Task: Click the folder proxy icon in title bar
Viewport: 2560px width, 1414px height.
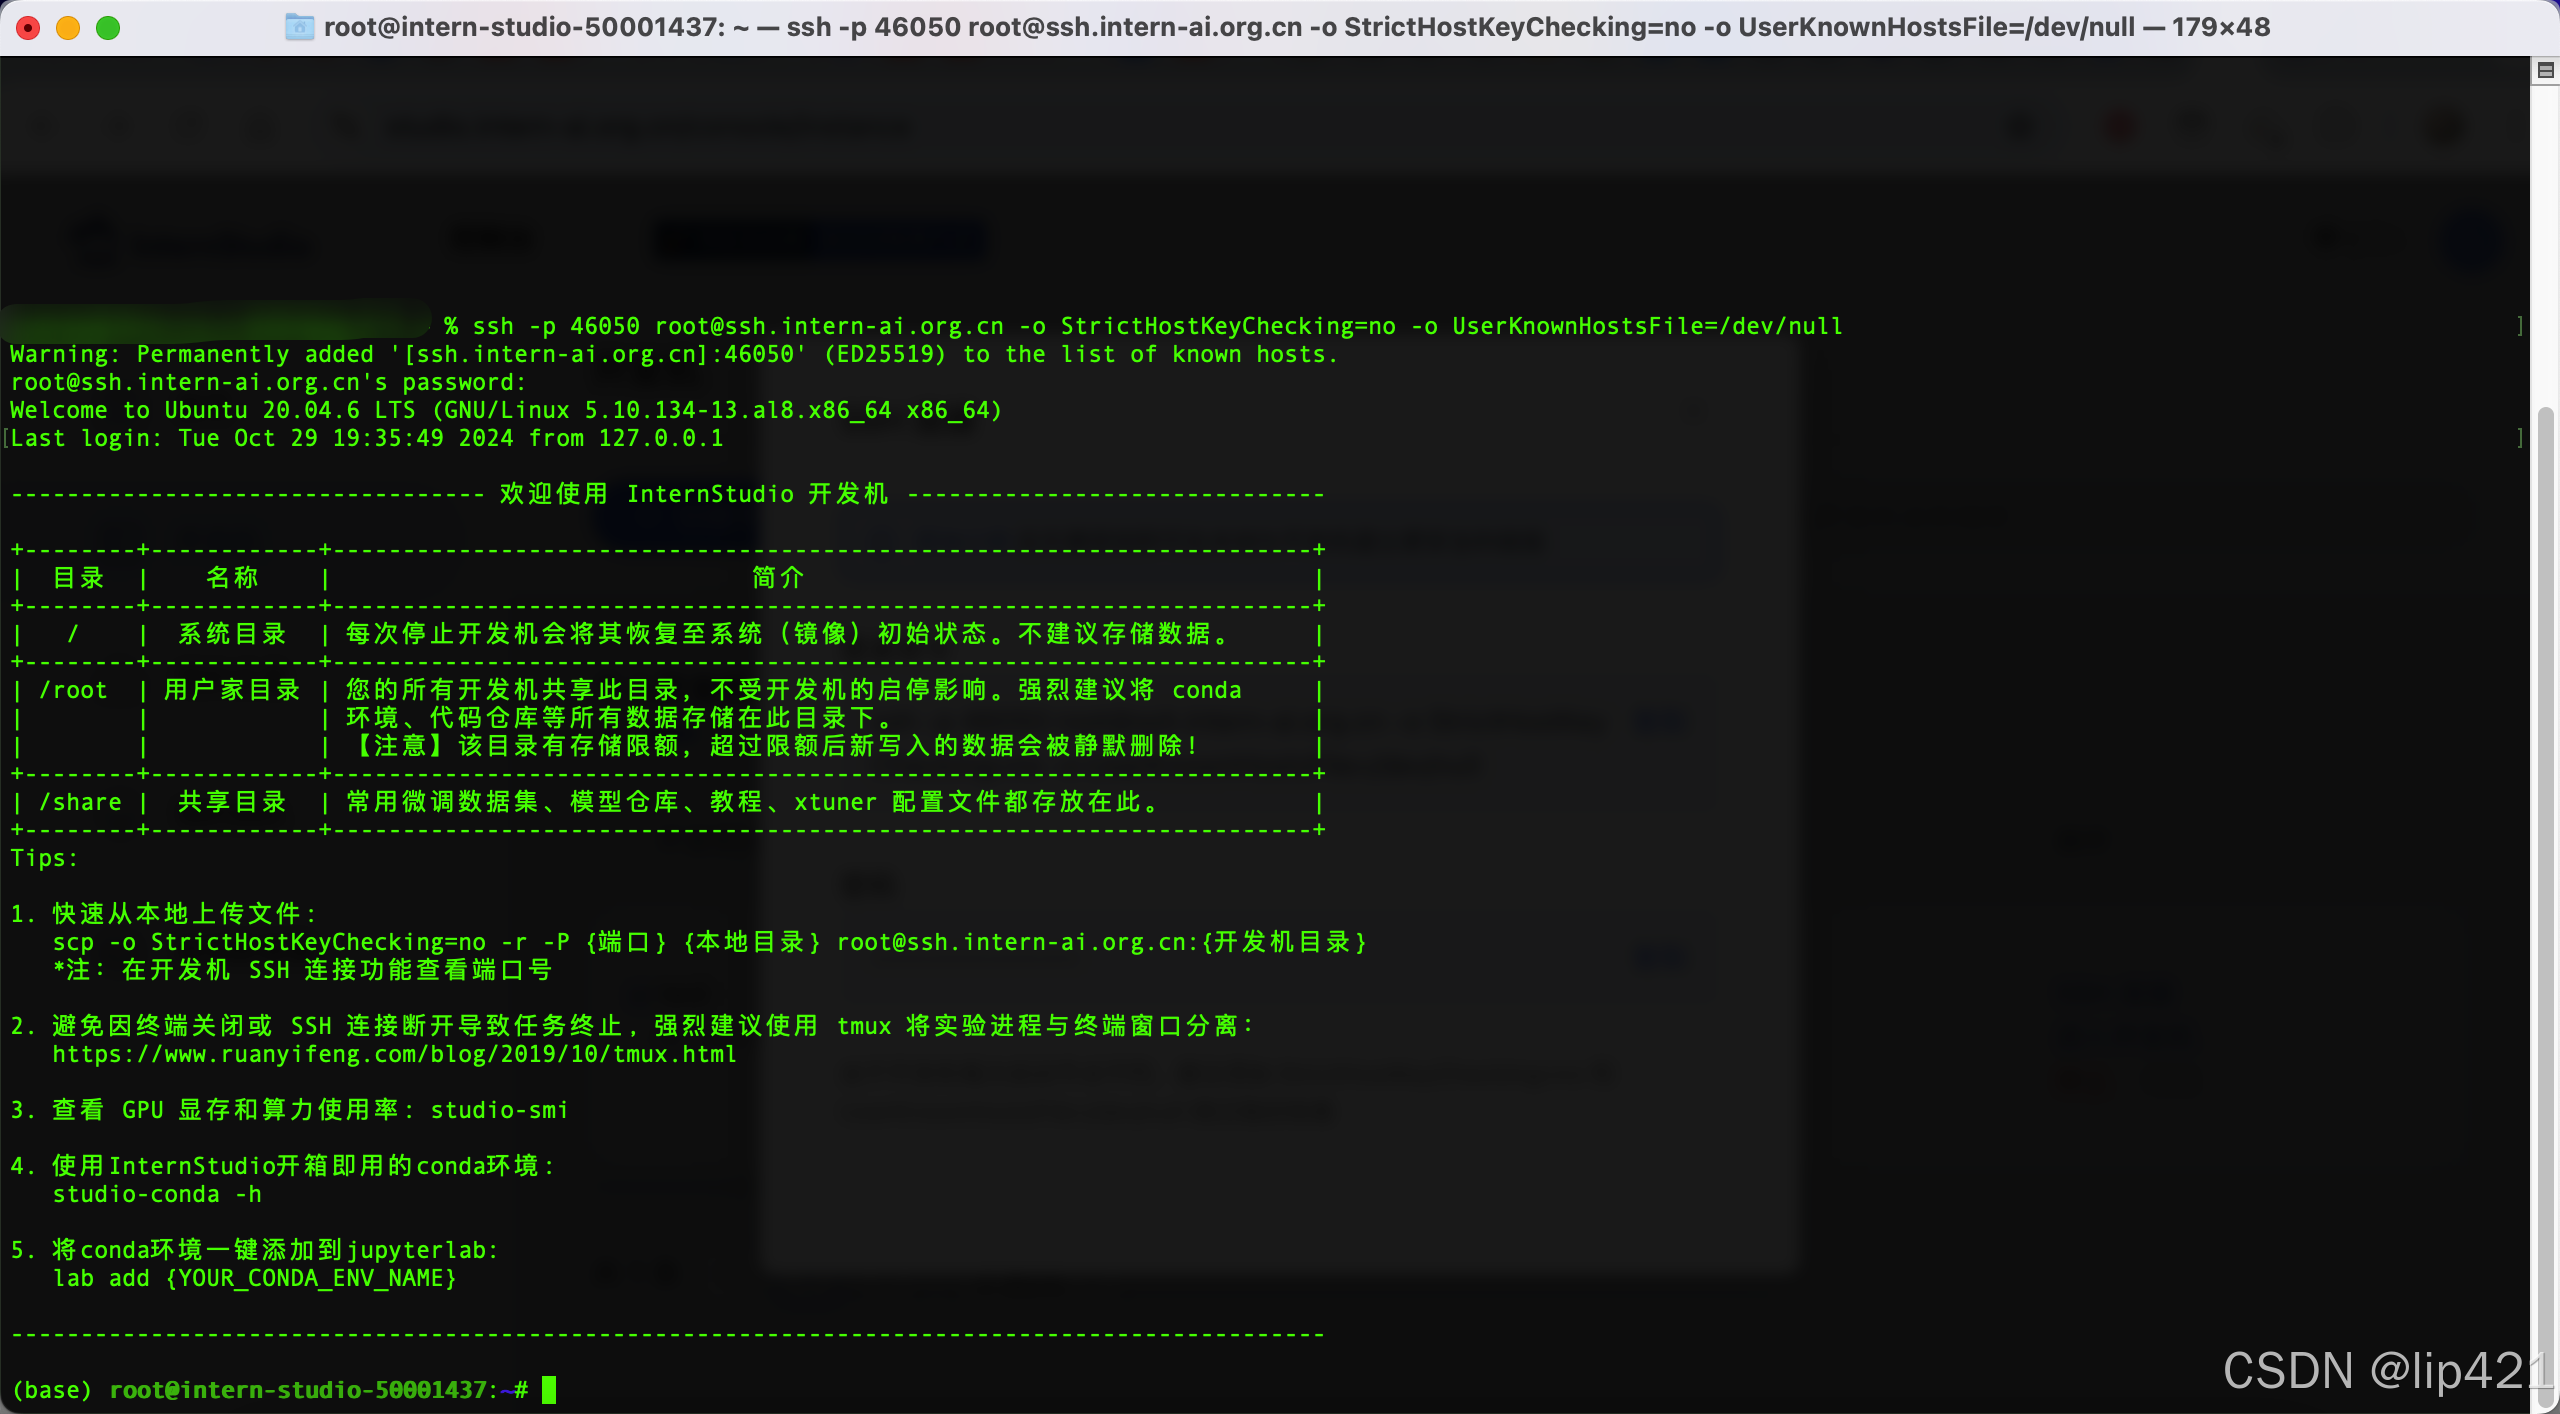Action: click(x=299, y=27)
